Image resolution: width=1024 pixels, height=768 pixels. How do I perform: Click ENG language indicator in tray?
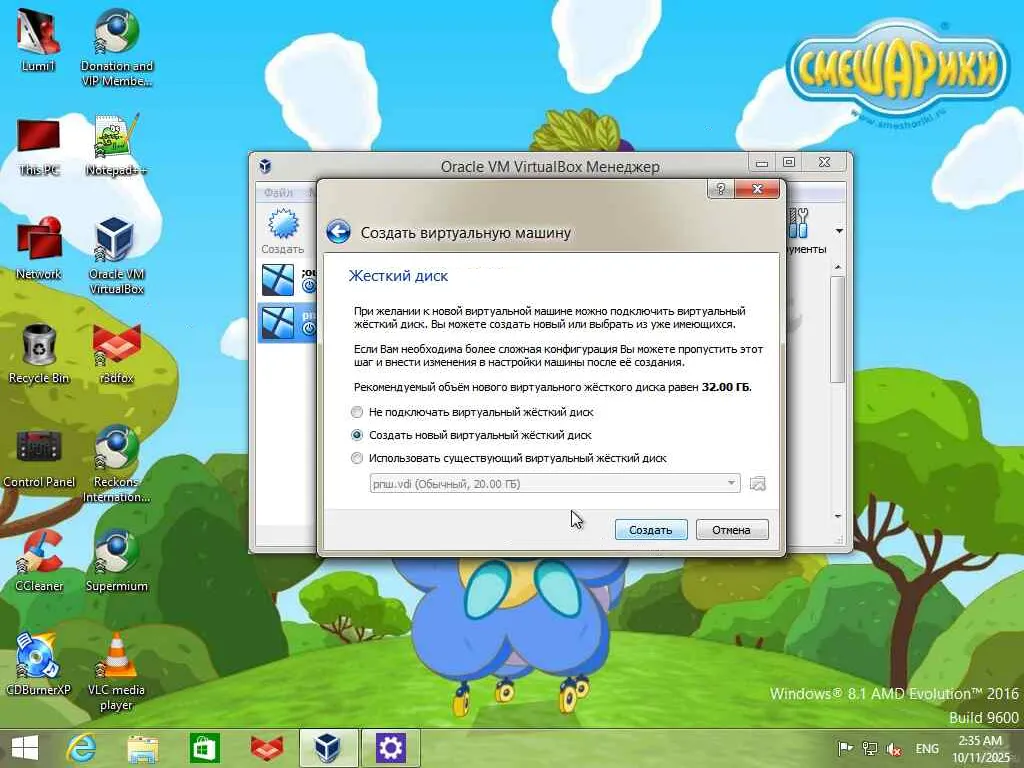tap(927, 748)
